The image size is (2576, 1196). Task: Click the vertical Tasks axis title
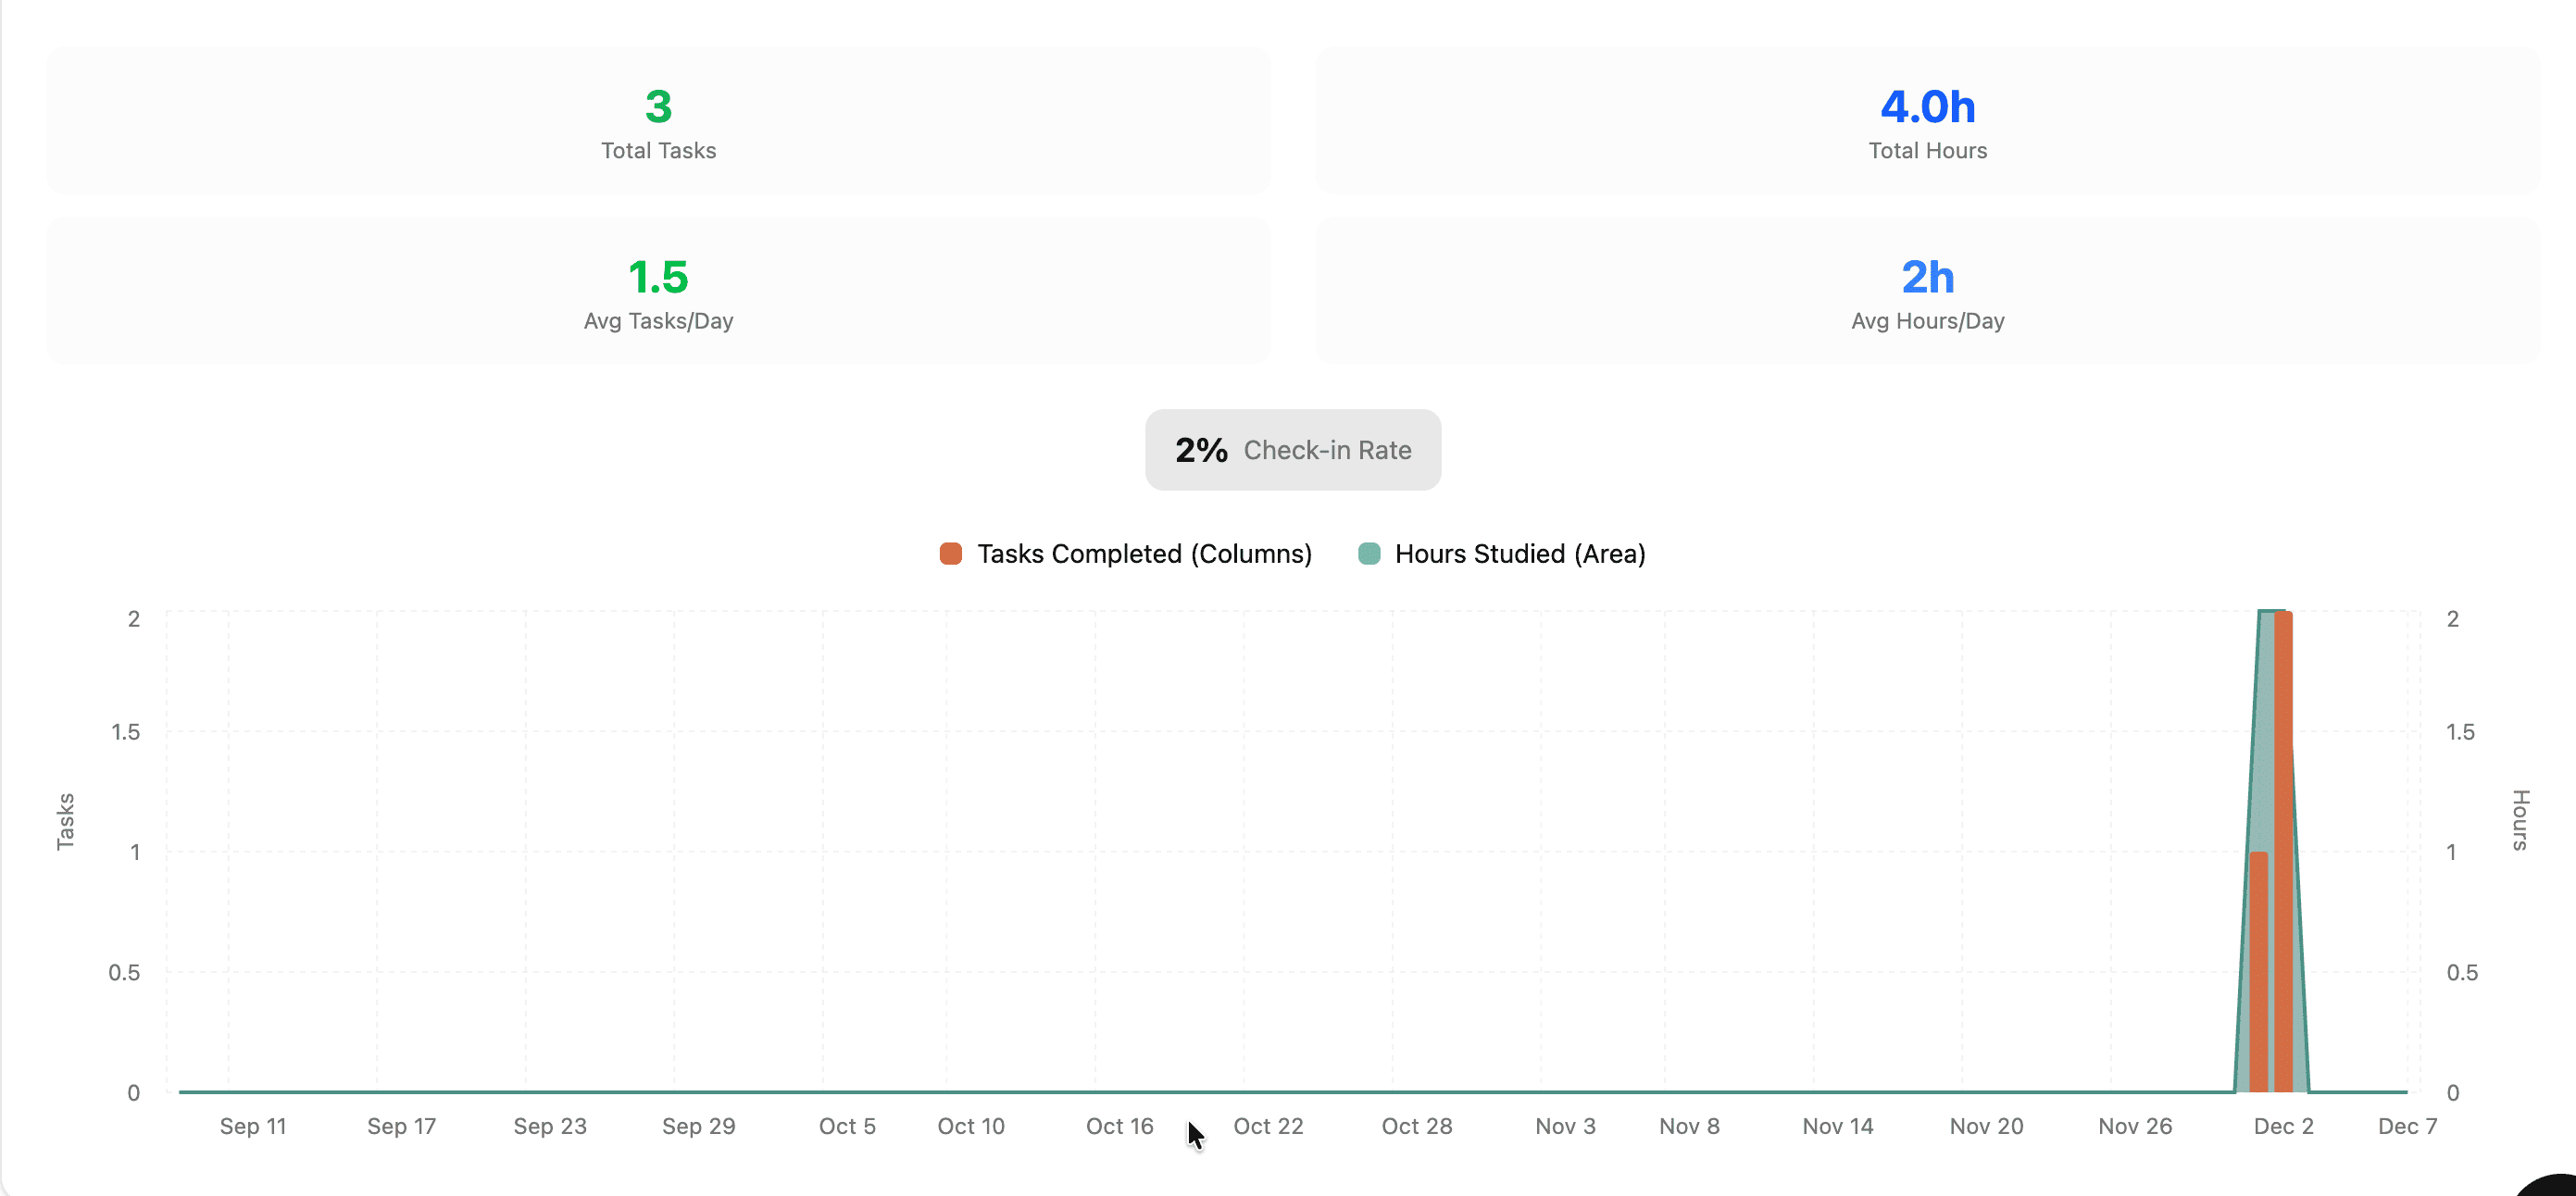[66, 823]
